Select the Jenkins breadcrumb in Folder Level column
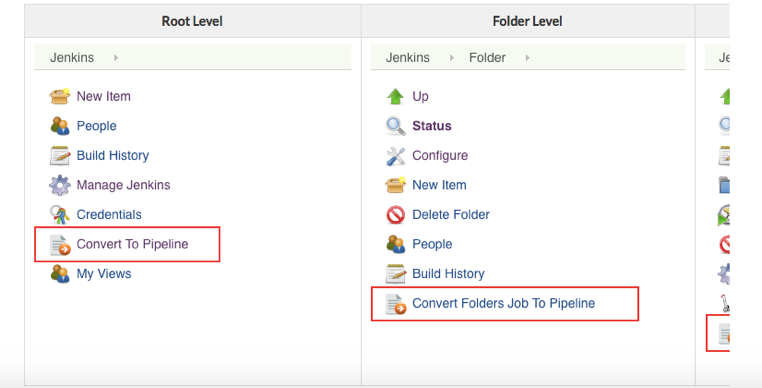The image size is (762, 388). [408, 58]
